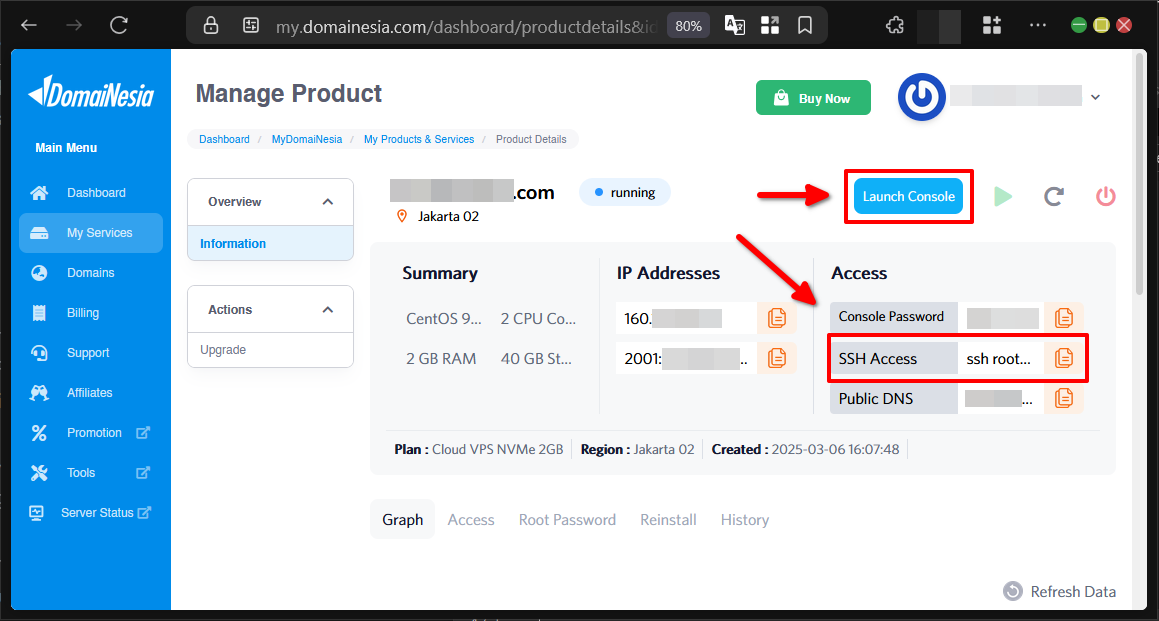Restart the VPS with the reload icon
Viewport: 1159px width, 621px height.
[x=1053, y=196]
